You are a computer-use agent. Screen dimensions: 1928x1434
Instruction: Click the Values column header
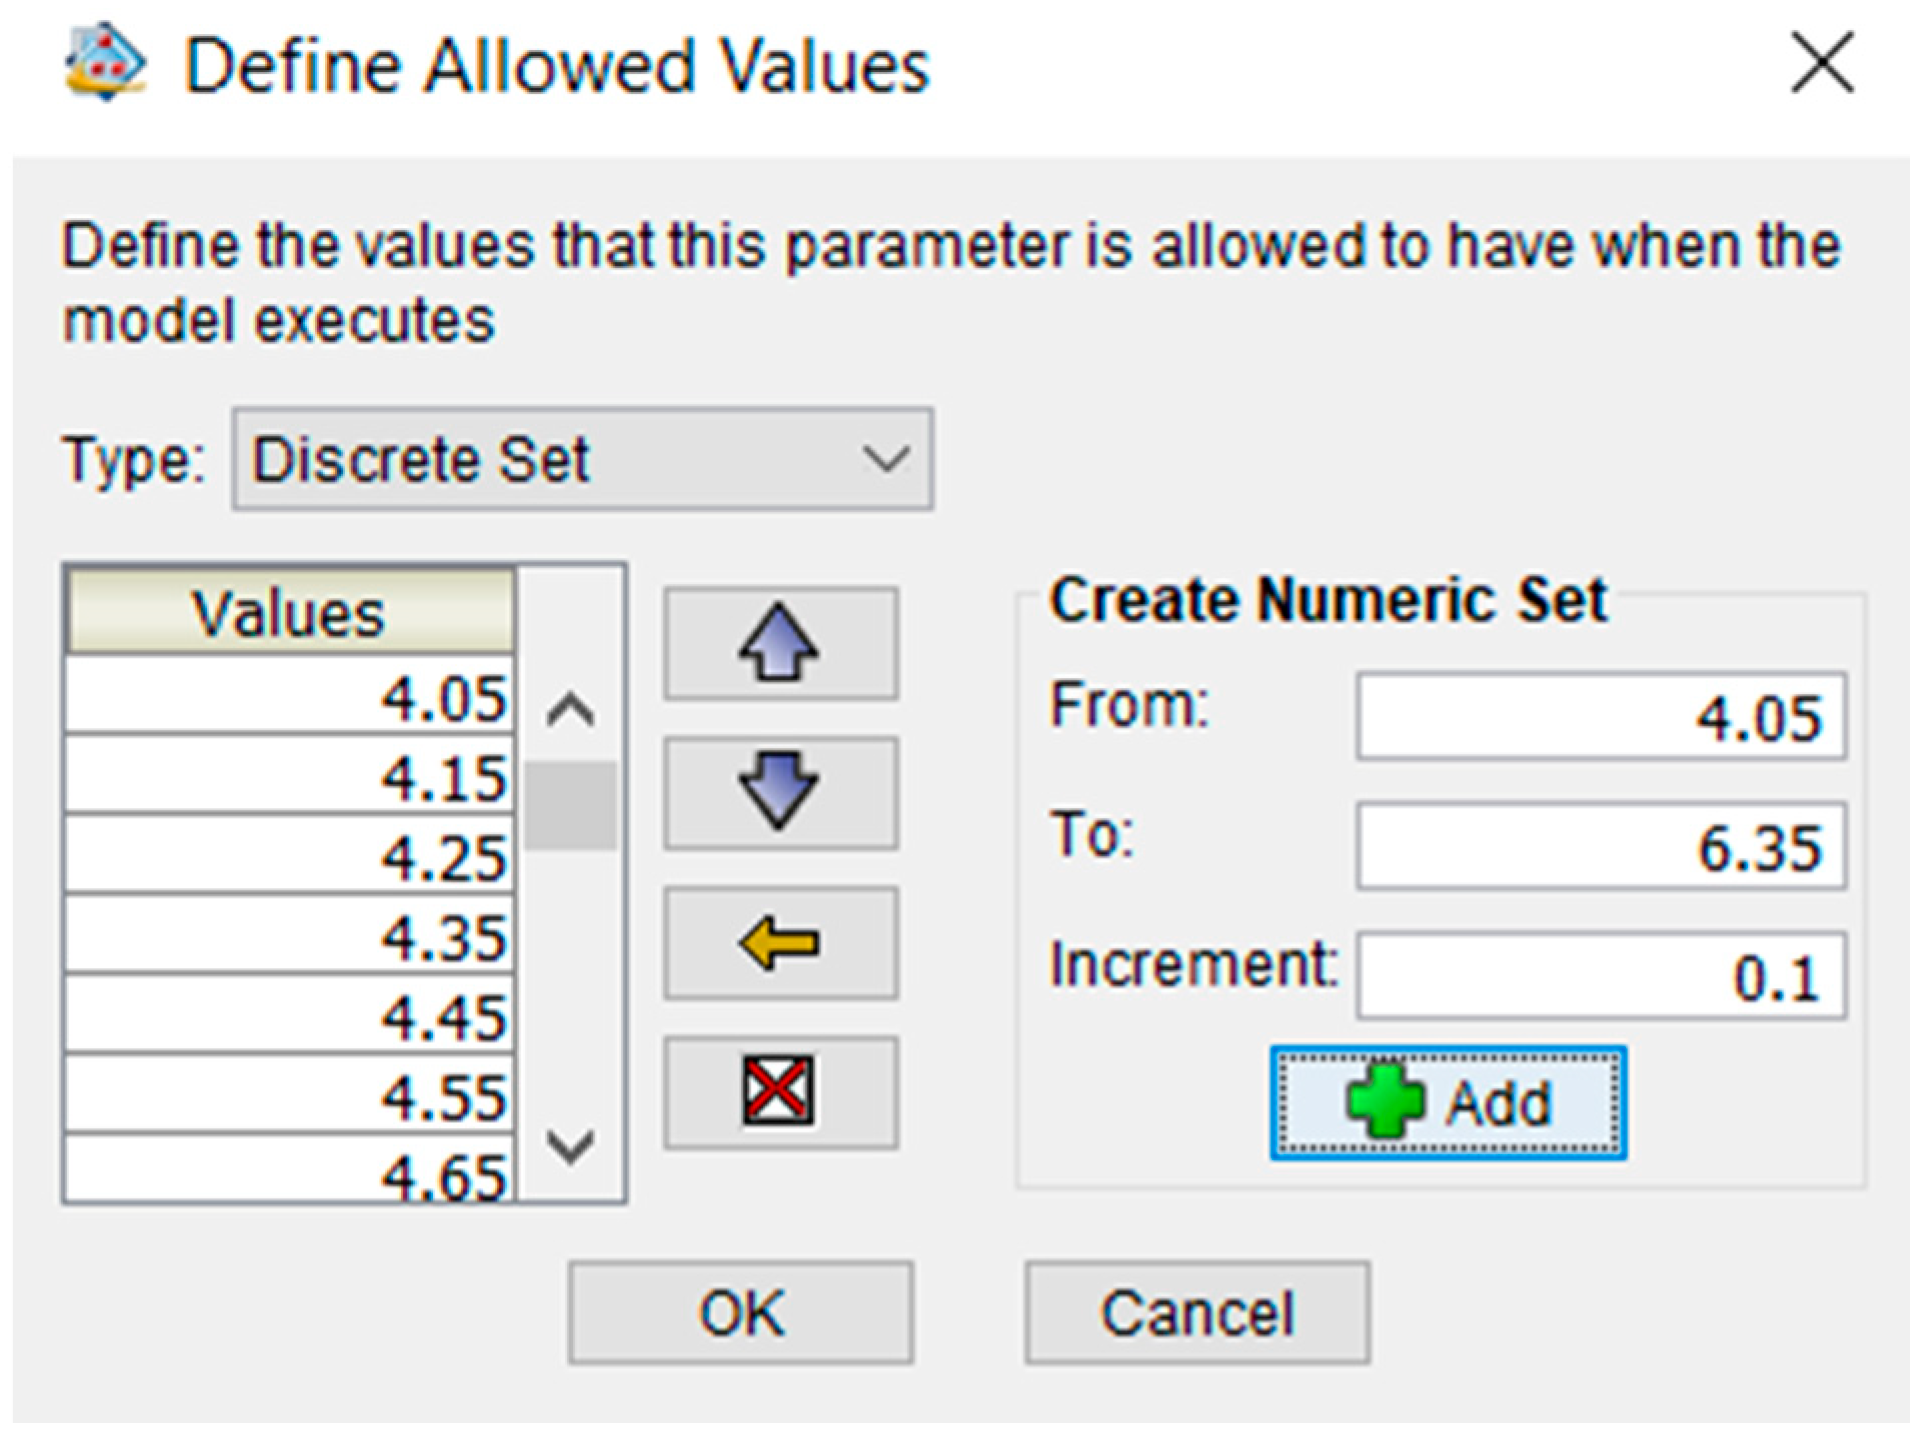[x=289, y=611]
